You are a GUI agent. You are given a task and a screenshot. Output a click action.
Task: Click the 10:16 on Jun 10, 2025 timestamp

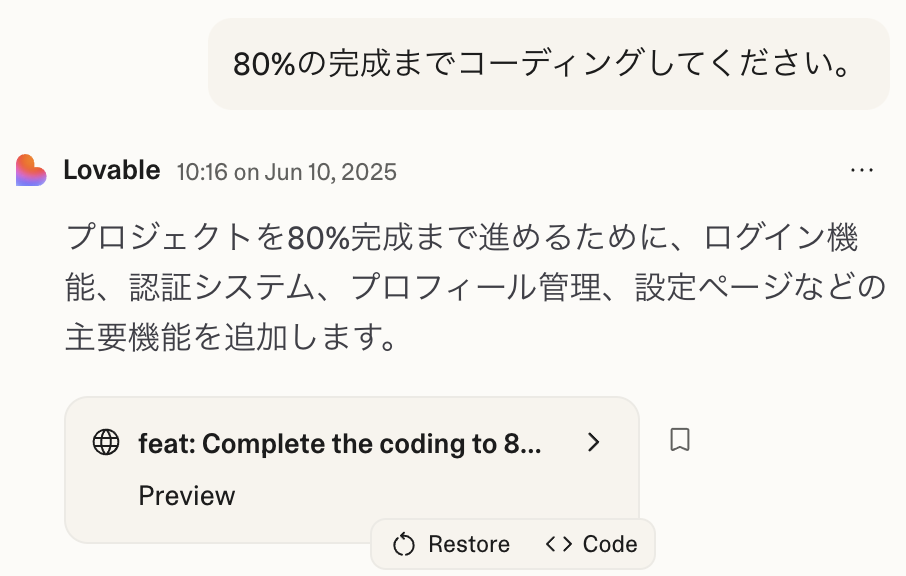tap(287, 172)
